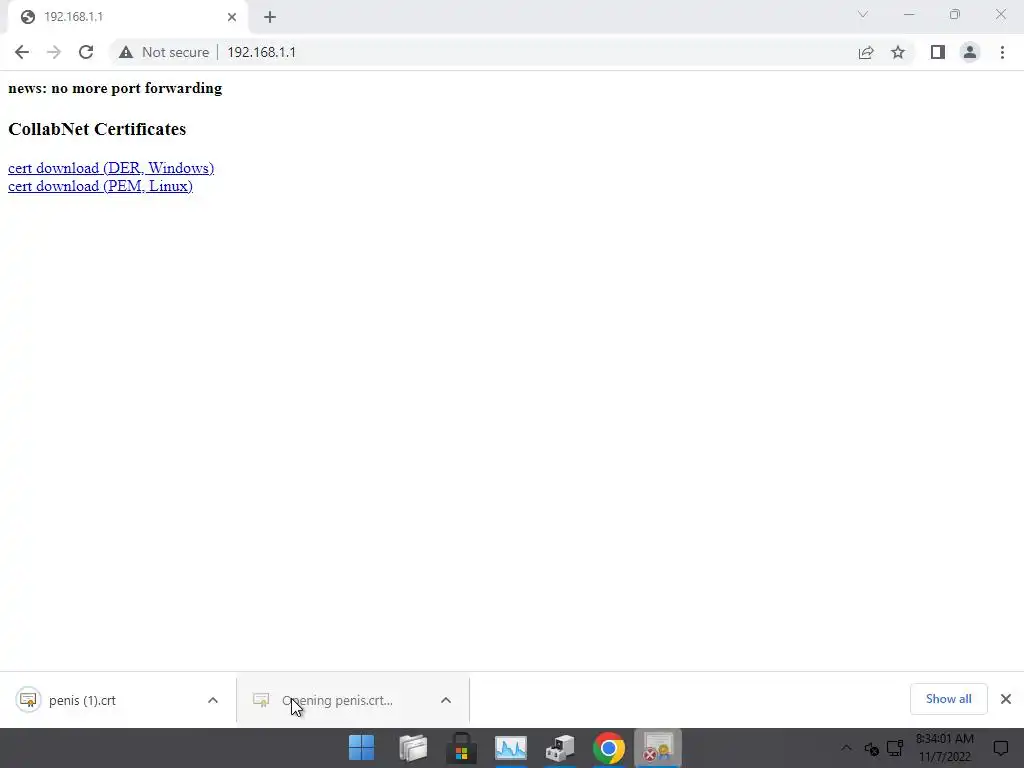The height and width of the screenshot is (768, 1024).
Task: Open the clock showing 8:34:01 AM
Action: click(x=944, y=748)
